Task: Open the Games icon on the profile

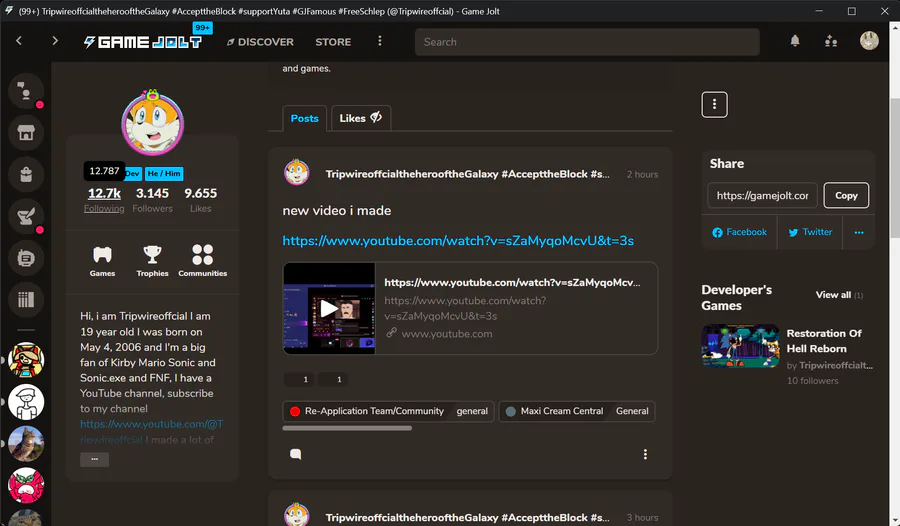Action: [102, 261]
